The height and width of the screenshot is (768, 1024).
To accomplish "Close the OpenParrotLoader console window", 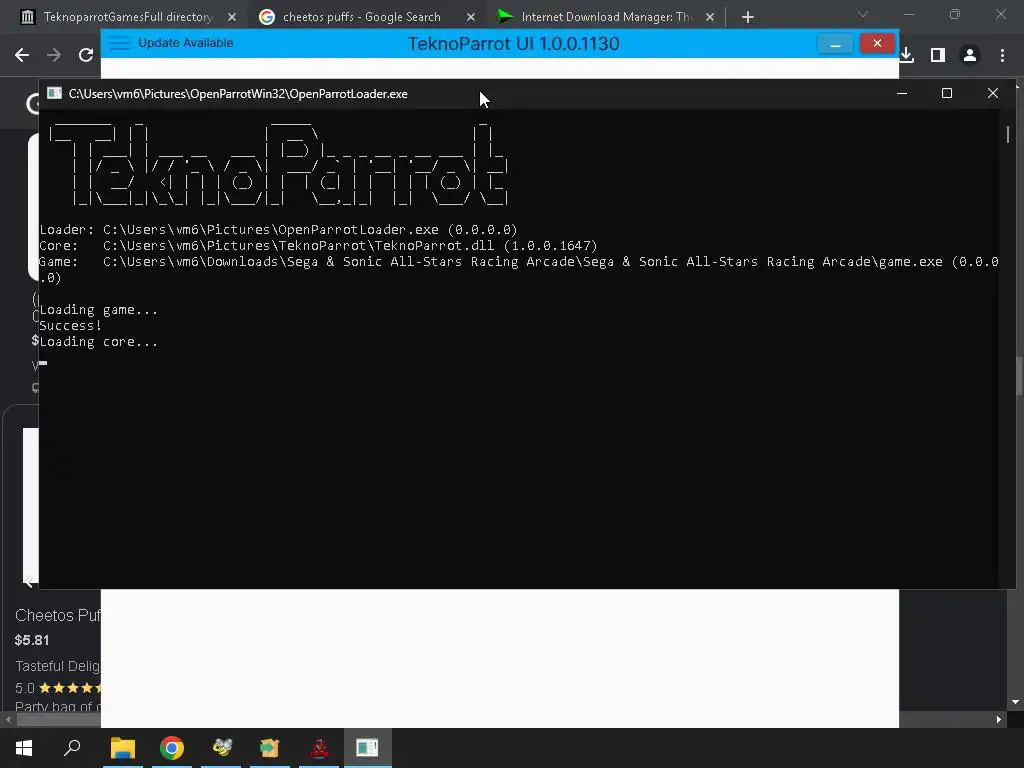I will tap(993, 93).
